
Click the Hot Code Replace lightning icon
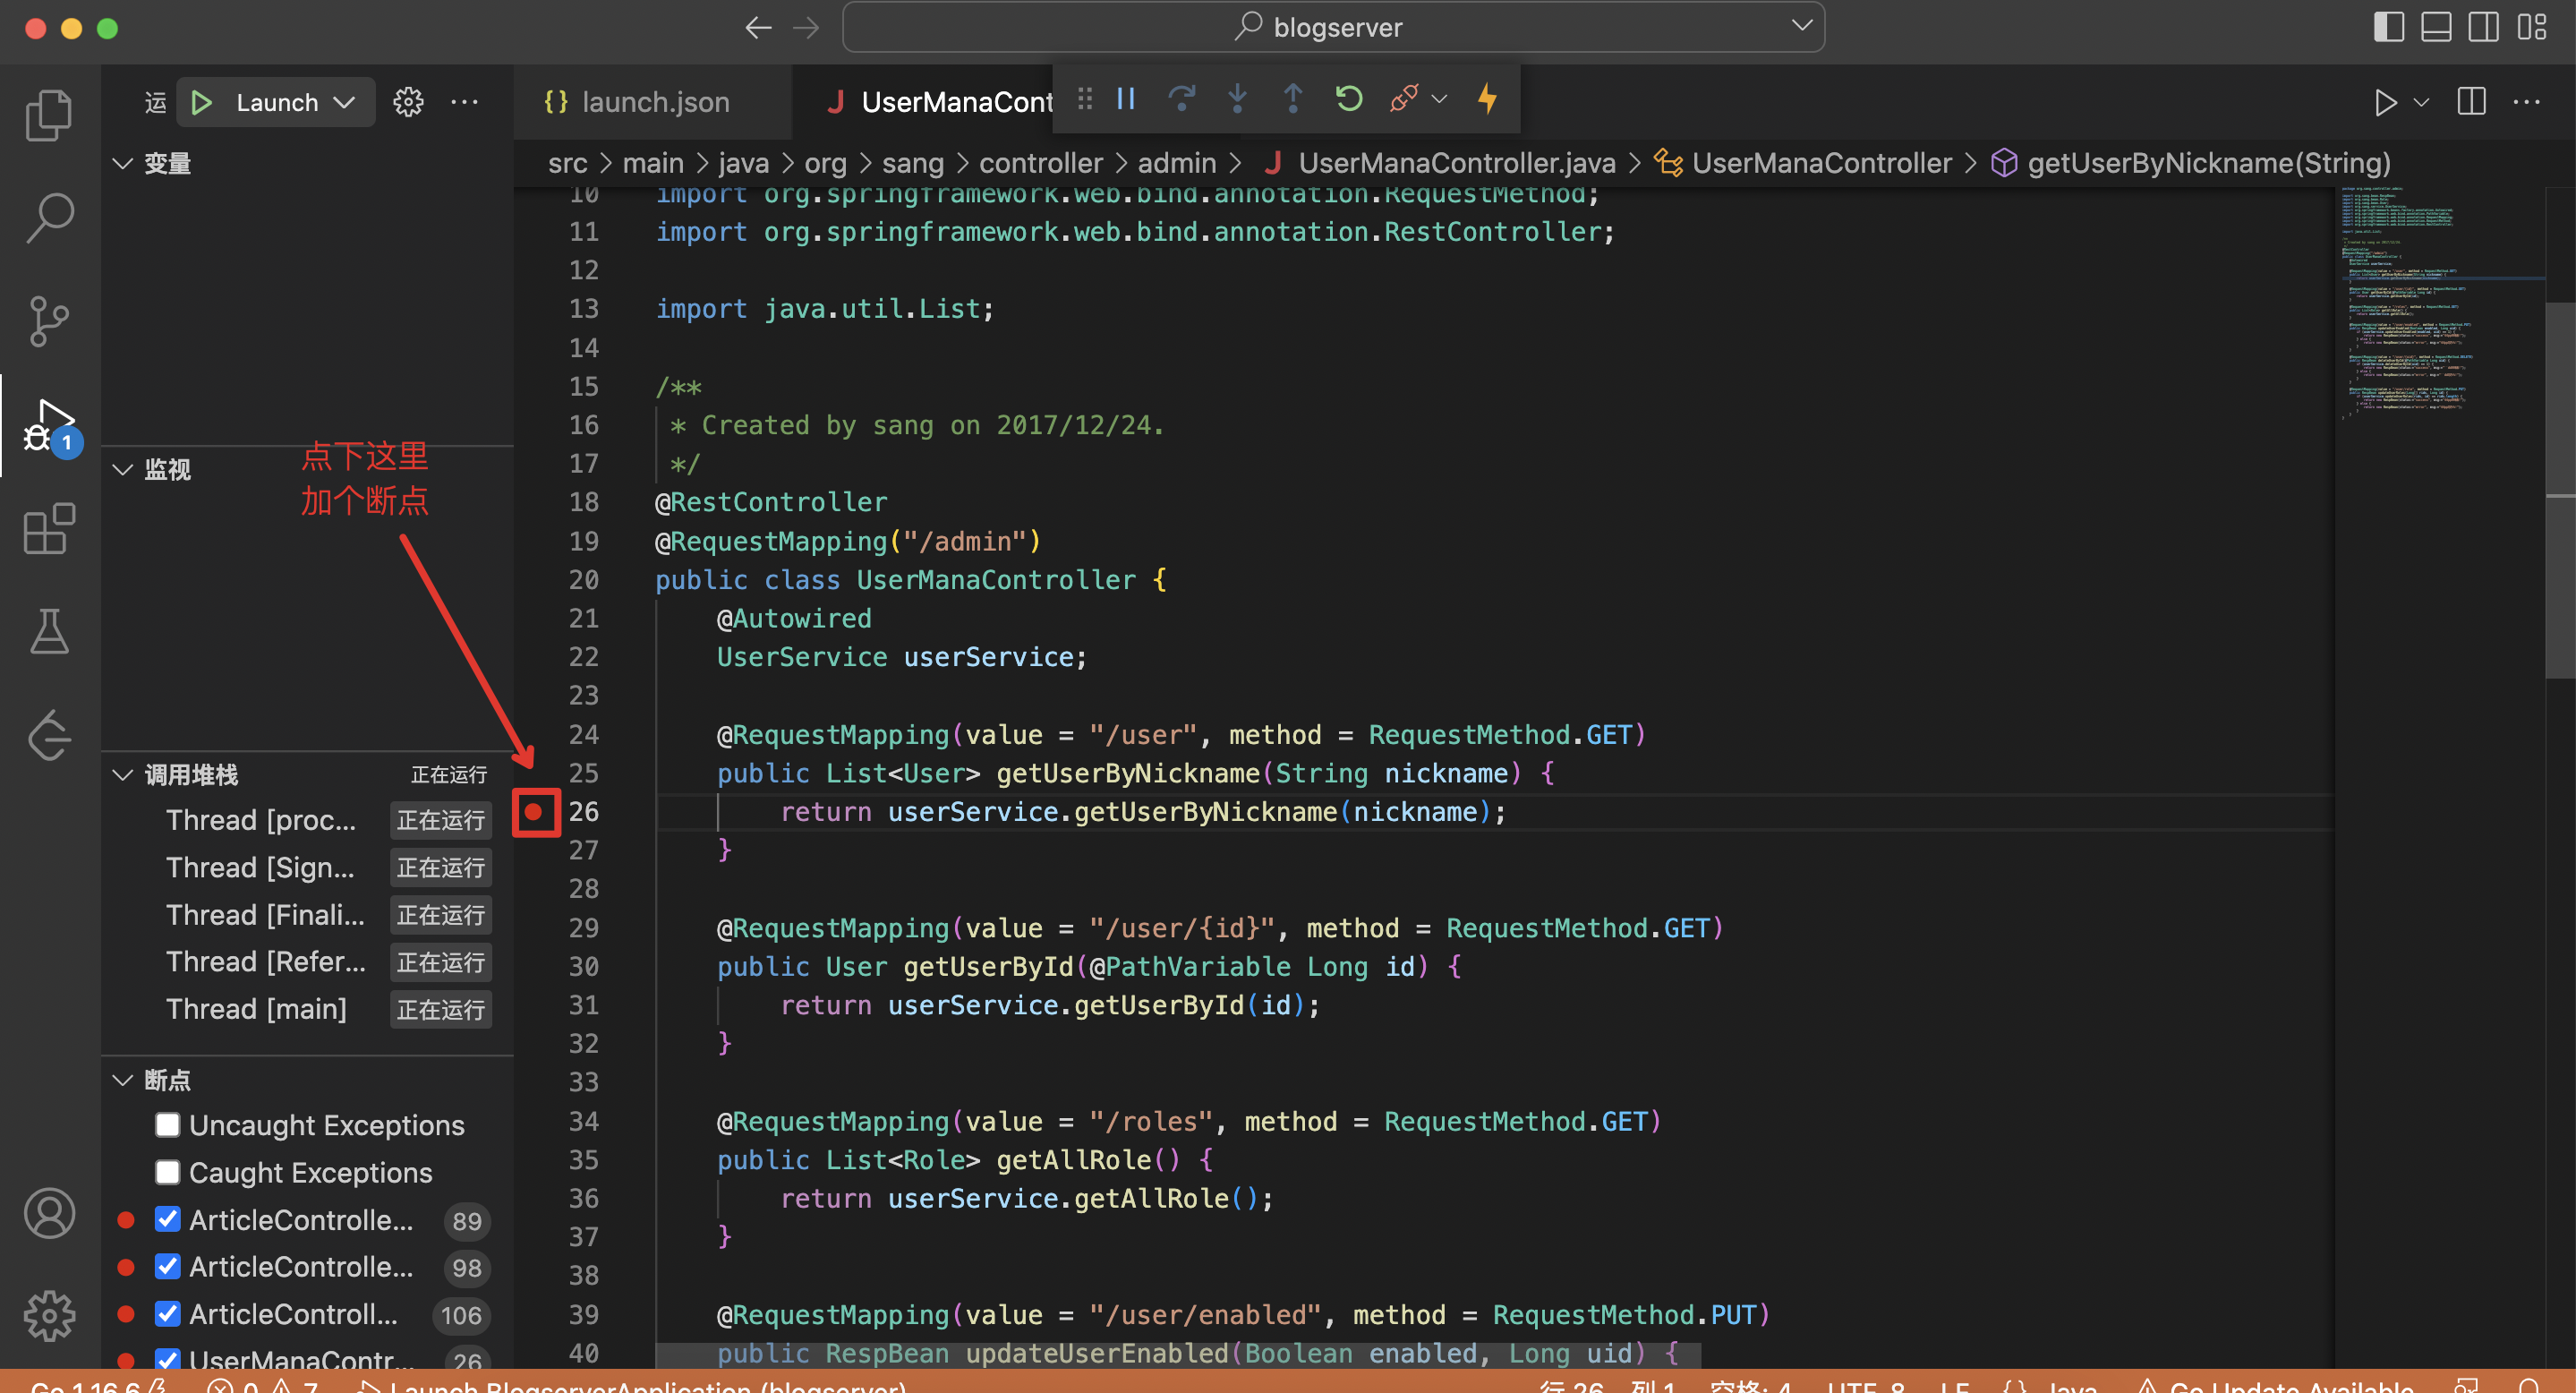click(1487, 99)
